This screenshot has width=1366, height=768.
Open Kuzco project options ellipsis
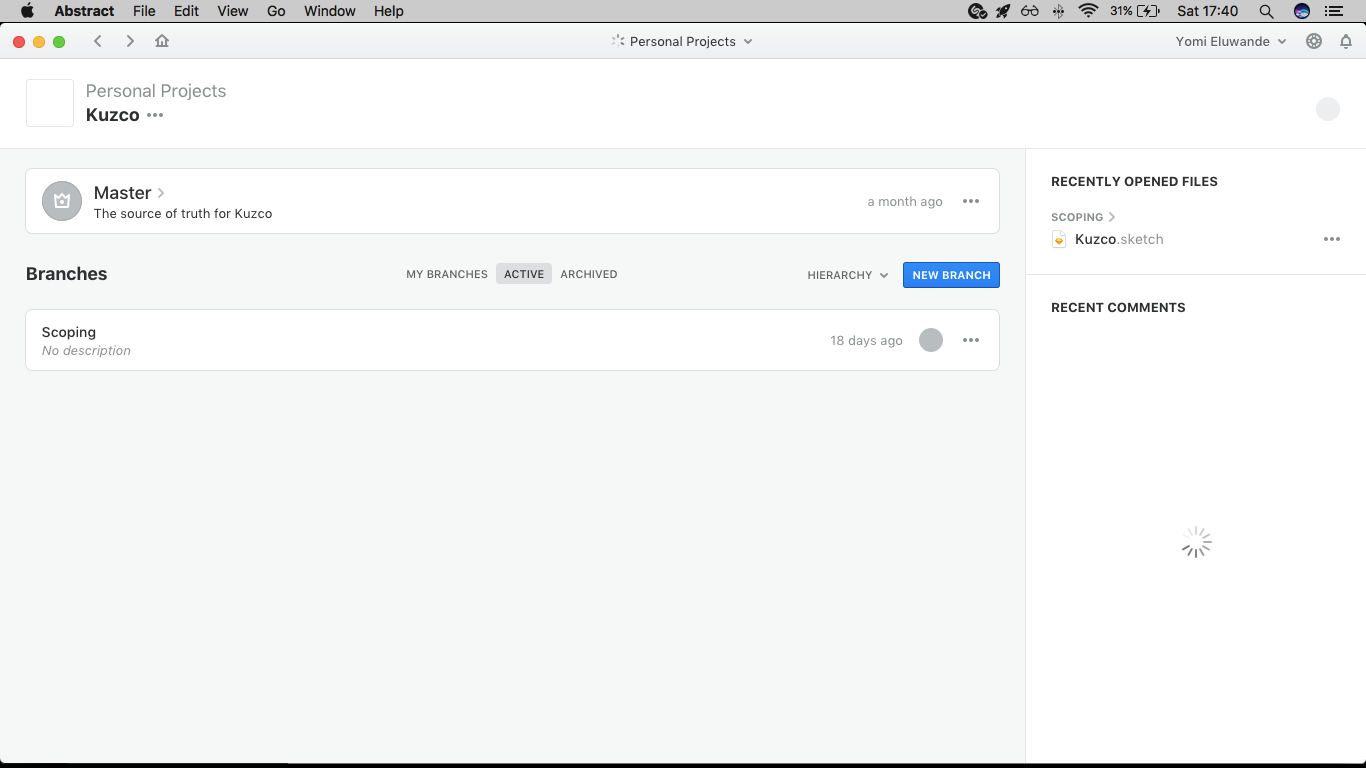[x=155, y=115]
